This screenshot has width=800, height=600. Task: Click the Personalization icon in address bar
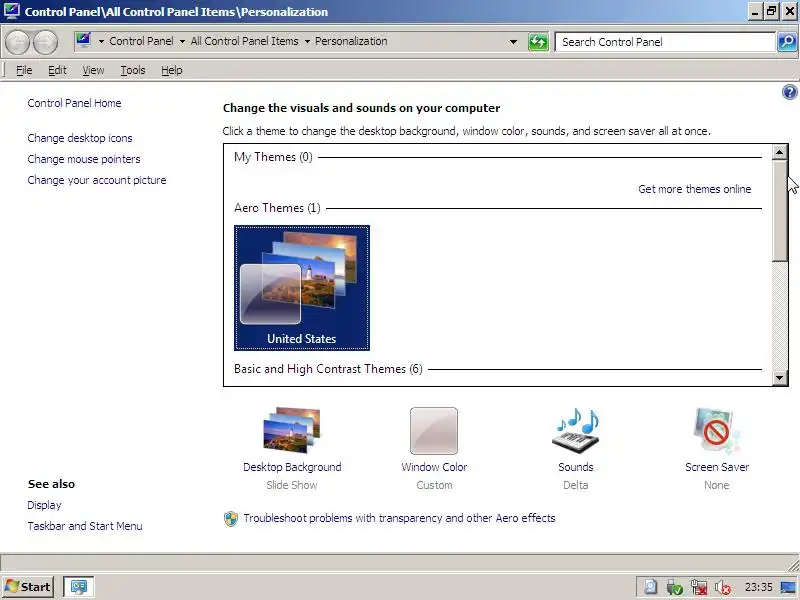pyautogui.click(x=83, y=40)
